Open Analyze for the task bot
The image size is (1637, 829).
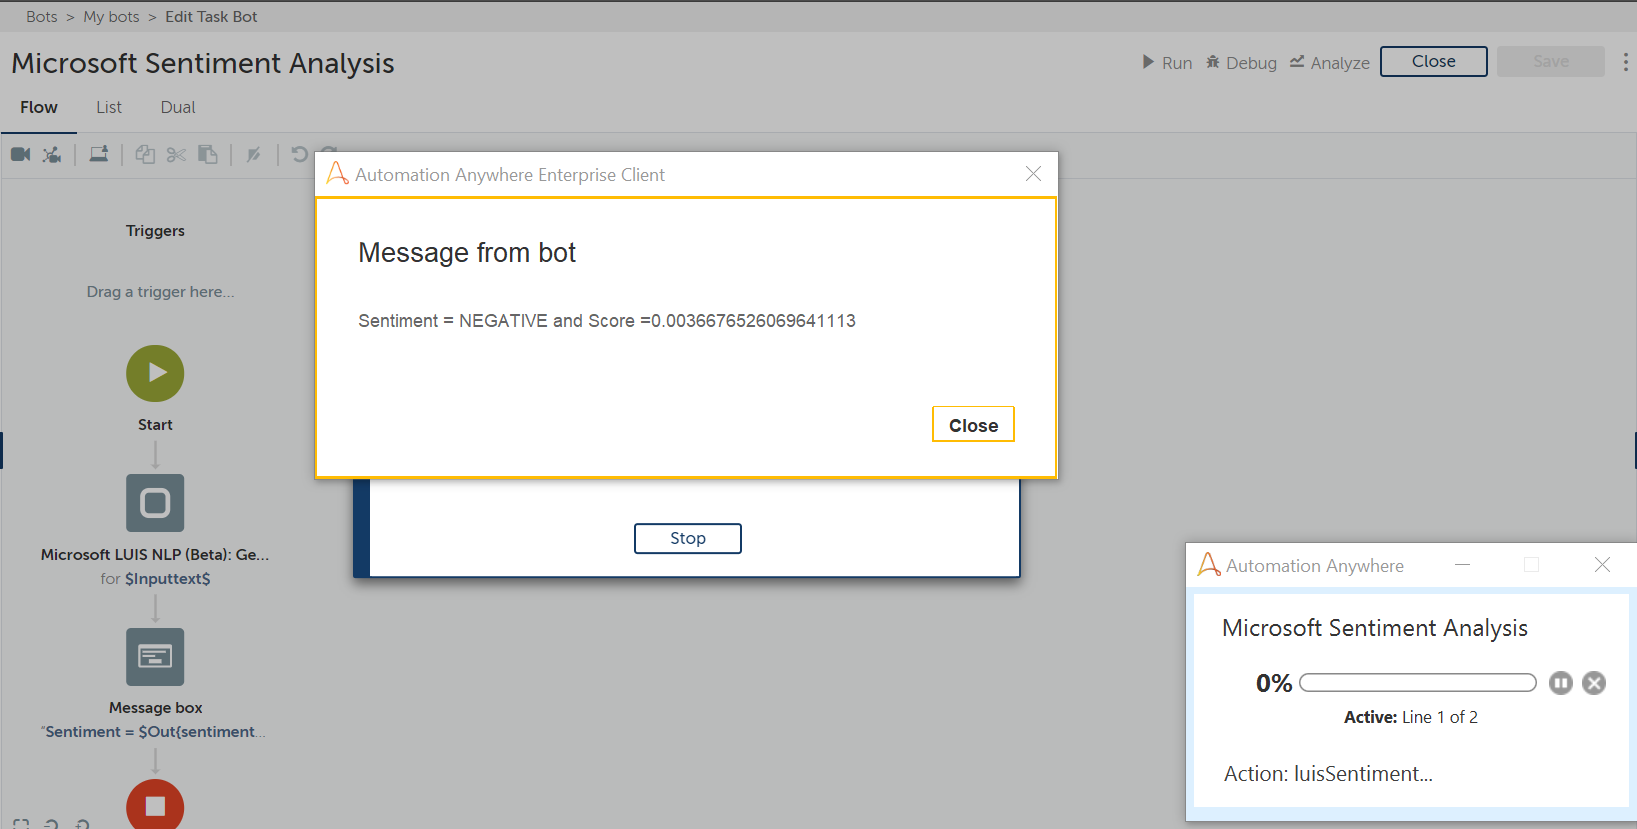1329,62
